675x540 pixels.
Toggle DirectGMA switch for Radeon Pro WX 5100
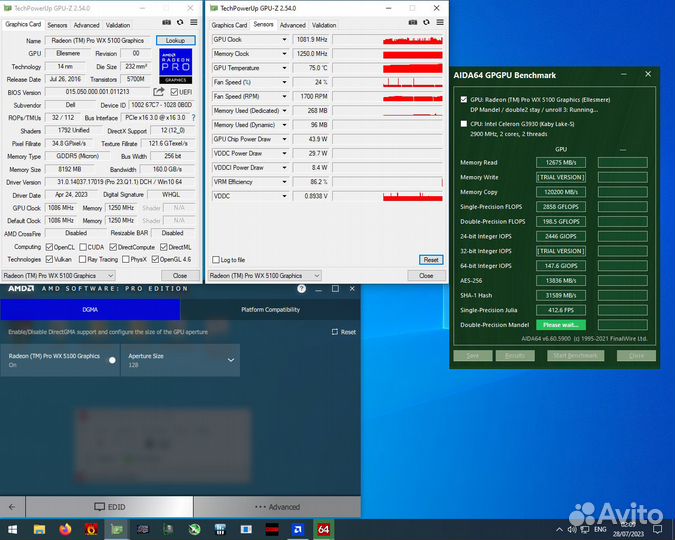[112, 360]
